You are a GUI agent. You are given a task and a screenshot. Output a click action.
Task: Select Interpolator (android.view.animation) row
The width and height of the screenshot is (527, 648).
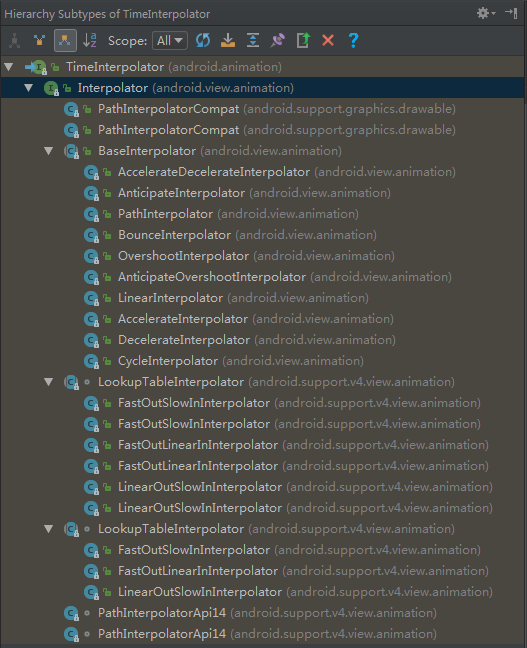(x=263, y=88)
